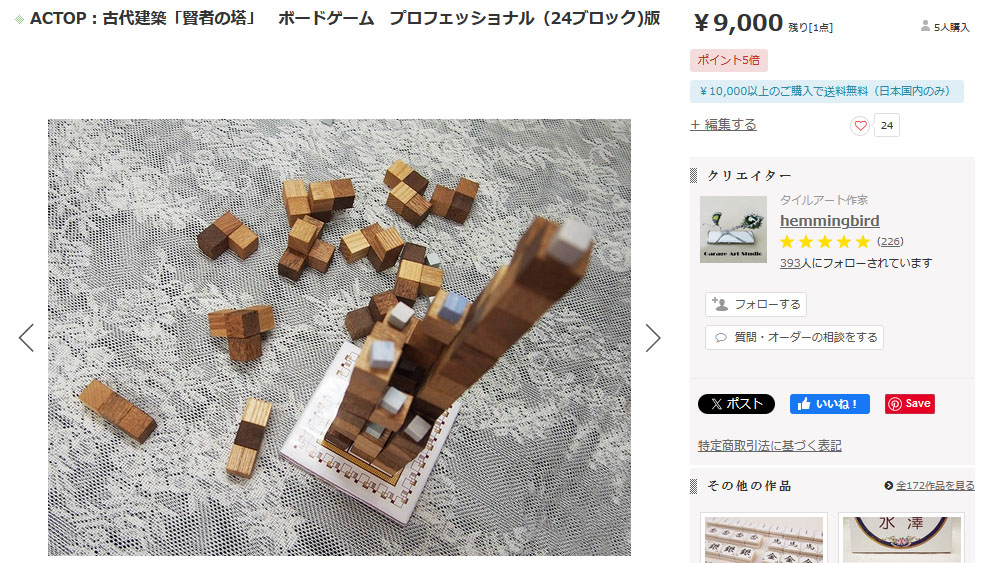Click the five-star rating icons
This screenshot has height=563, width=992.
(825, 242)
